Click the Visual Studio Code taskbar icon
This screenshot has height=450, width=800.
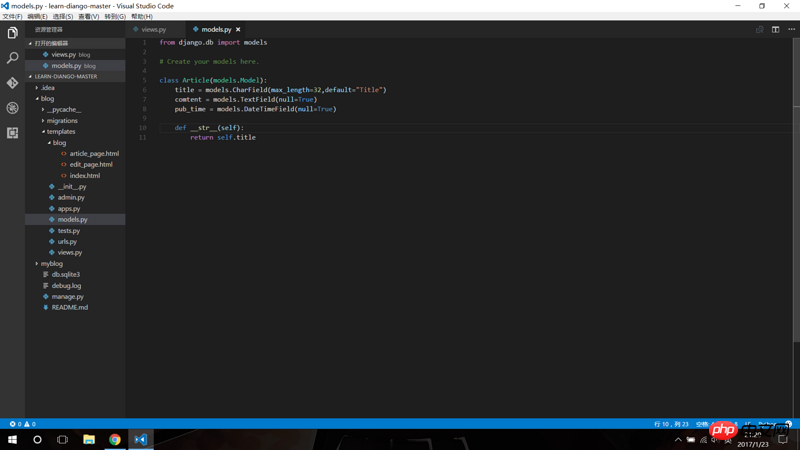pyautogui.click(x=141, y=439)
